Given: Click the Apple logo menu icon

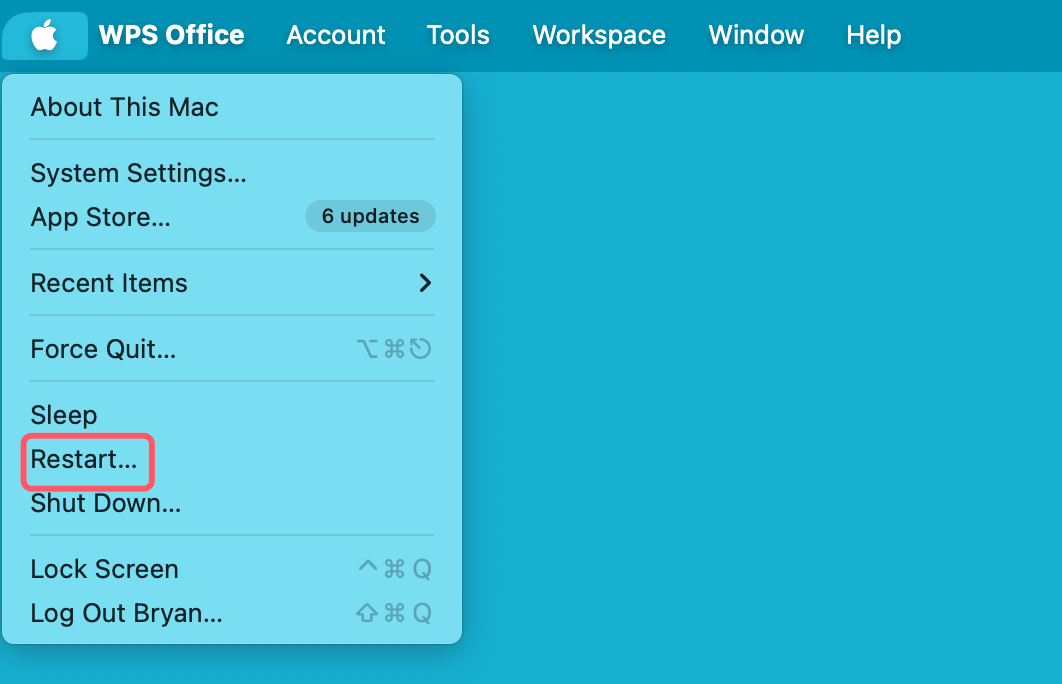Looking at the screenshot, I should click(44, 36).
